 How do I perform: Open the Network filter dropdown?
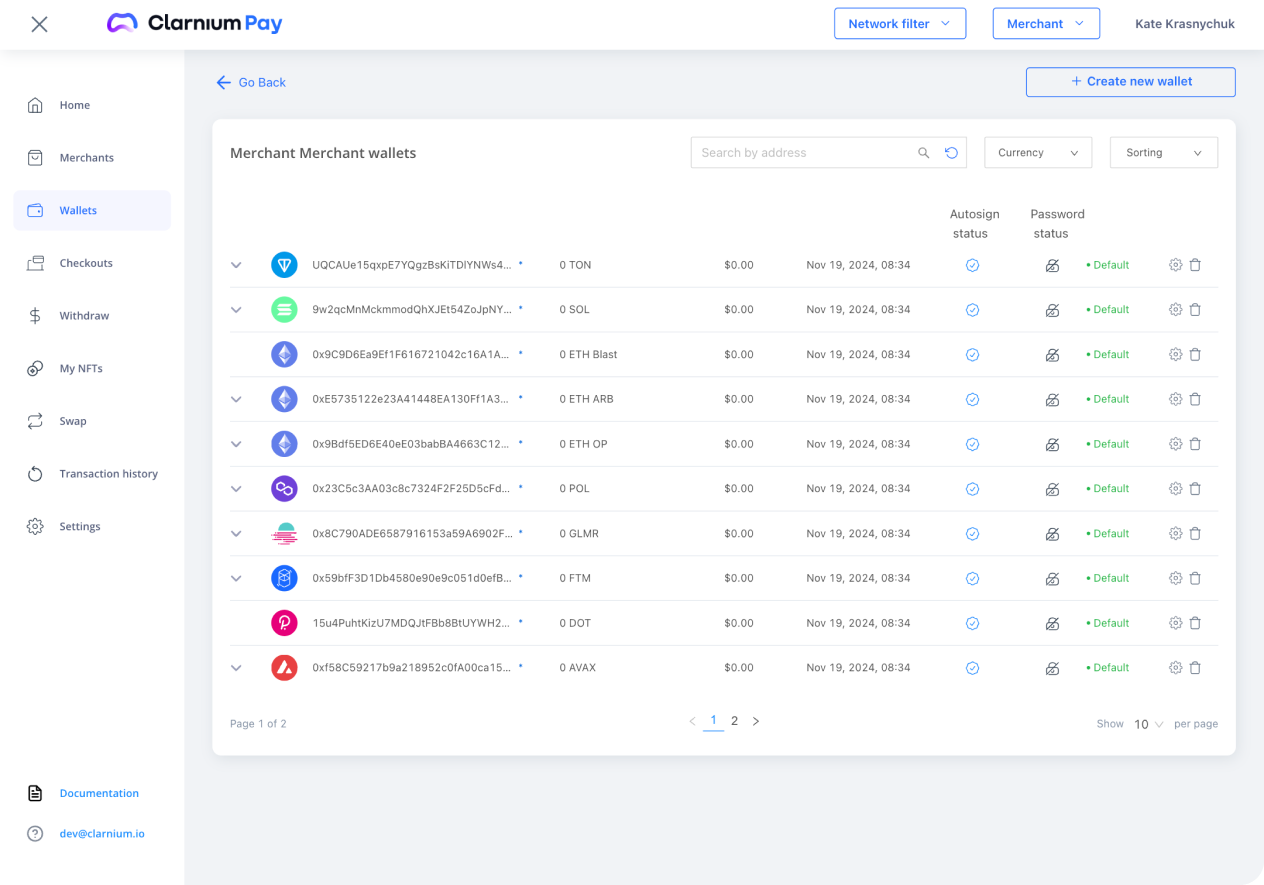pyautogui.click(x=900, y=24)
